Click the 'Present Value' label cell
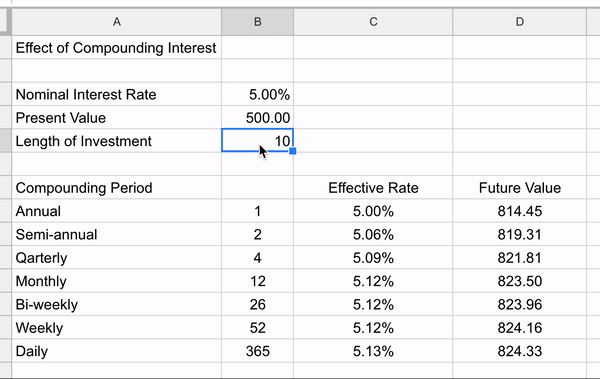The image size is (600, 379). coord(116,118)
